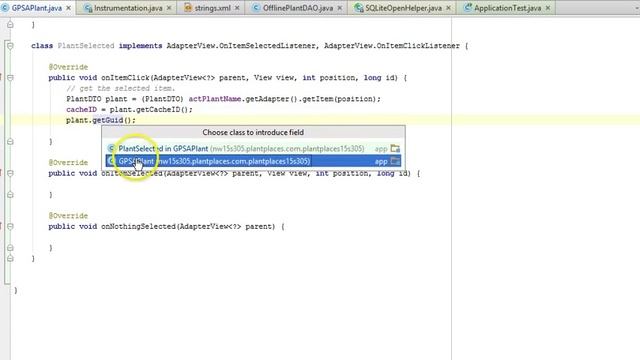The image size is (640, 360).
Task: Click the 'get the selected item' comment
Action: pos(120,88)
